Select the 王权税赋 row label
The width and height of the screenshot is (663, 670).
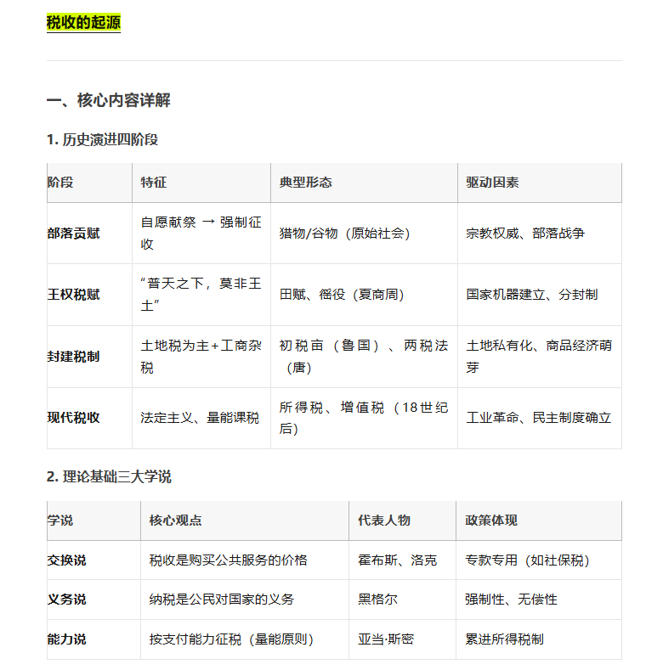coord(74,295)
